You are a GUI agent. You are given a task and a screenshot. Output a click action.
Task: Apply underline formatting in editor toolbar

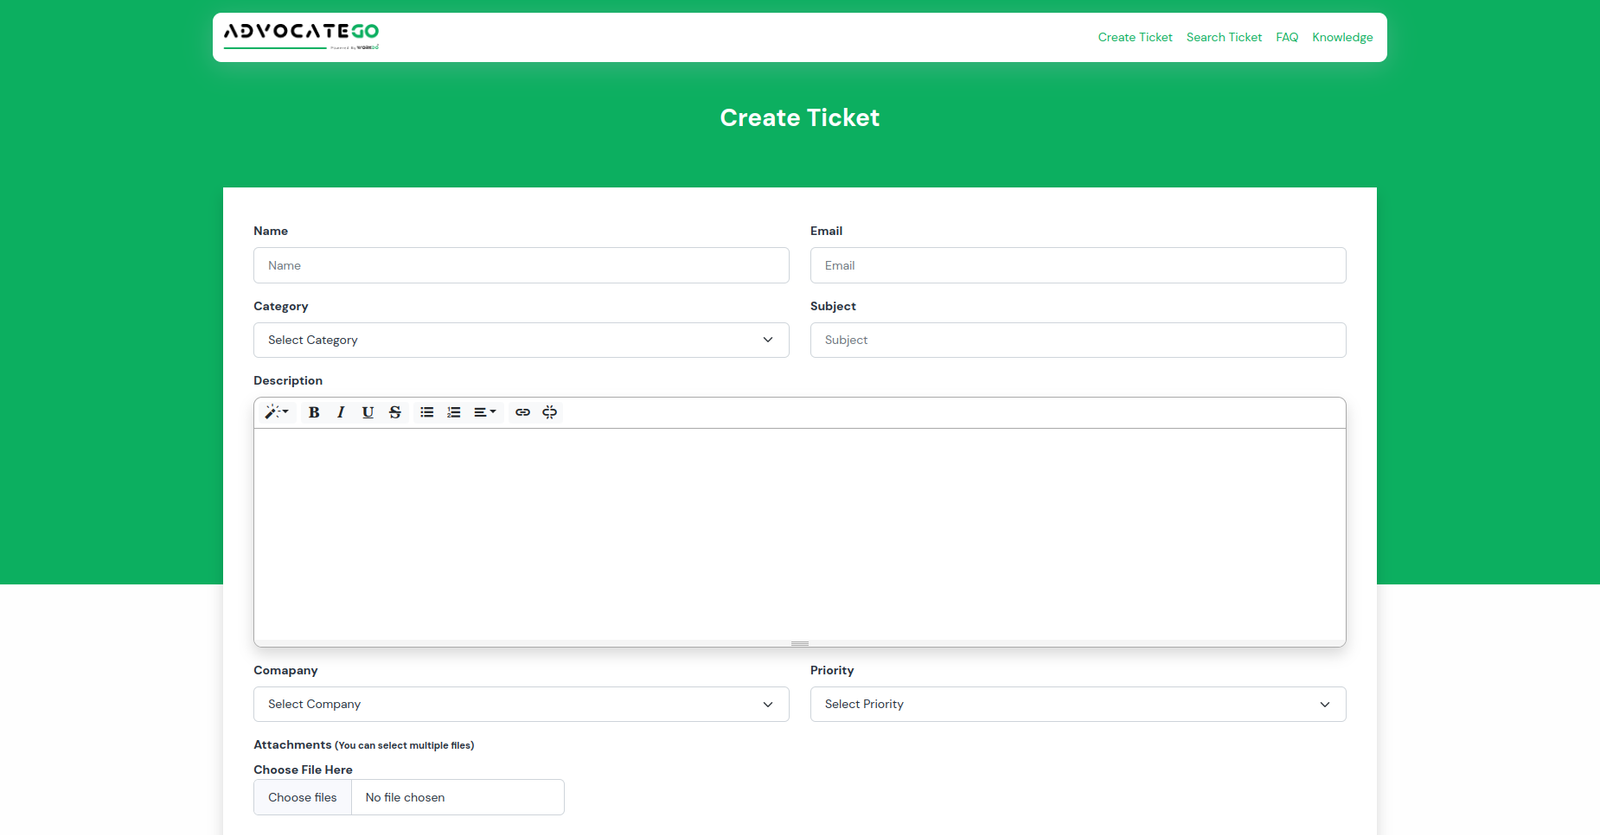[368, 412]
